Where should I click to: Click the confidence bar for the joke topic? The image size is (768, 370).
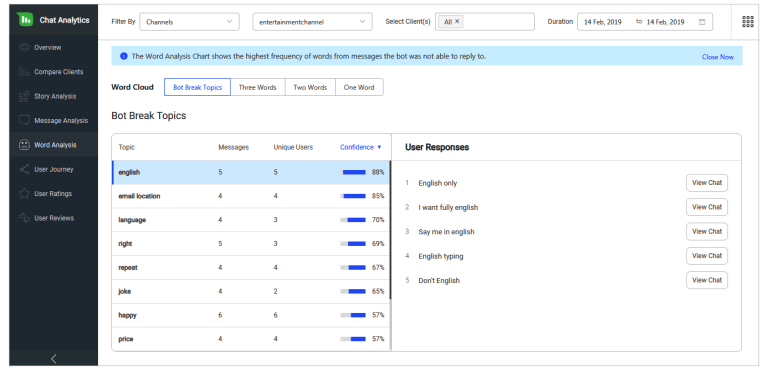(353, 292)
